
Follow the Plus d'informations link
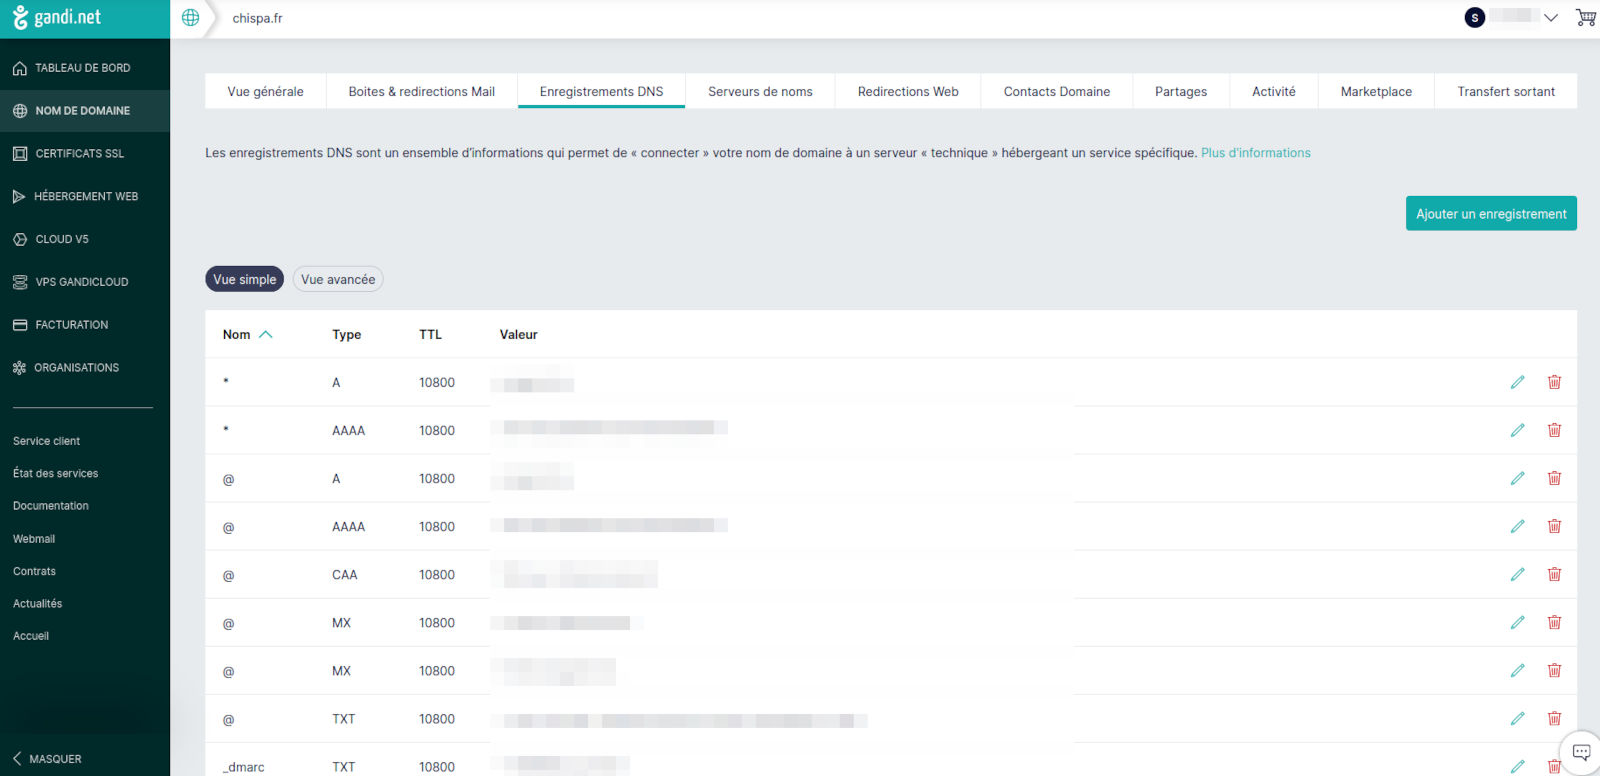click(1255, 153)
